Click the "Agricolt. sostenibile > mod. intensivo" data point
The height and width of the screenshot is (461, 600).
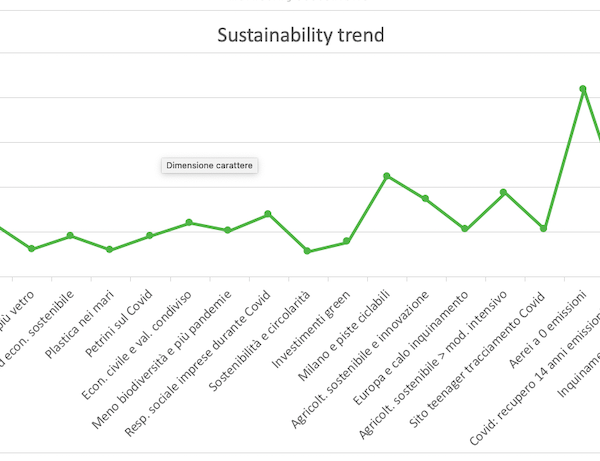(504, 192)
